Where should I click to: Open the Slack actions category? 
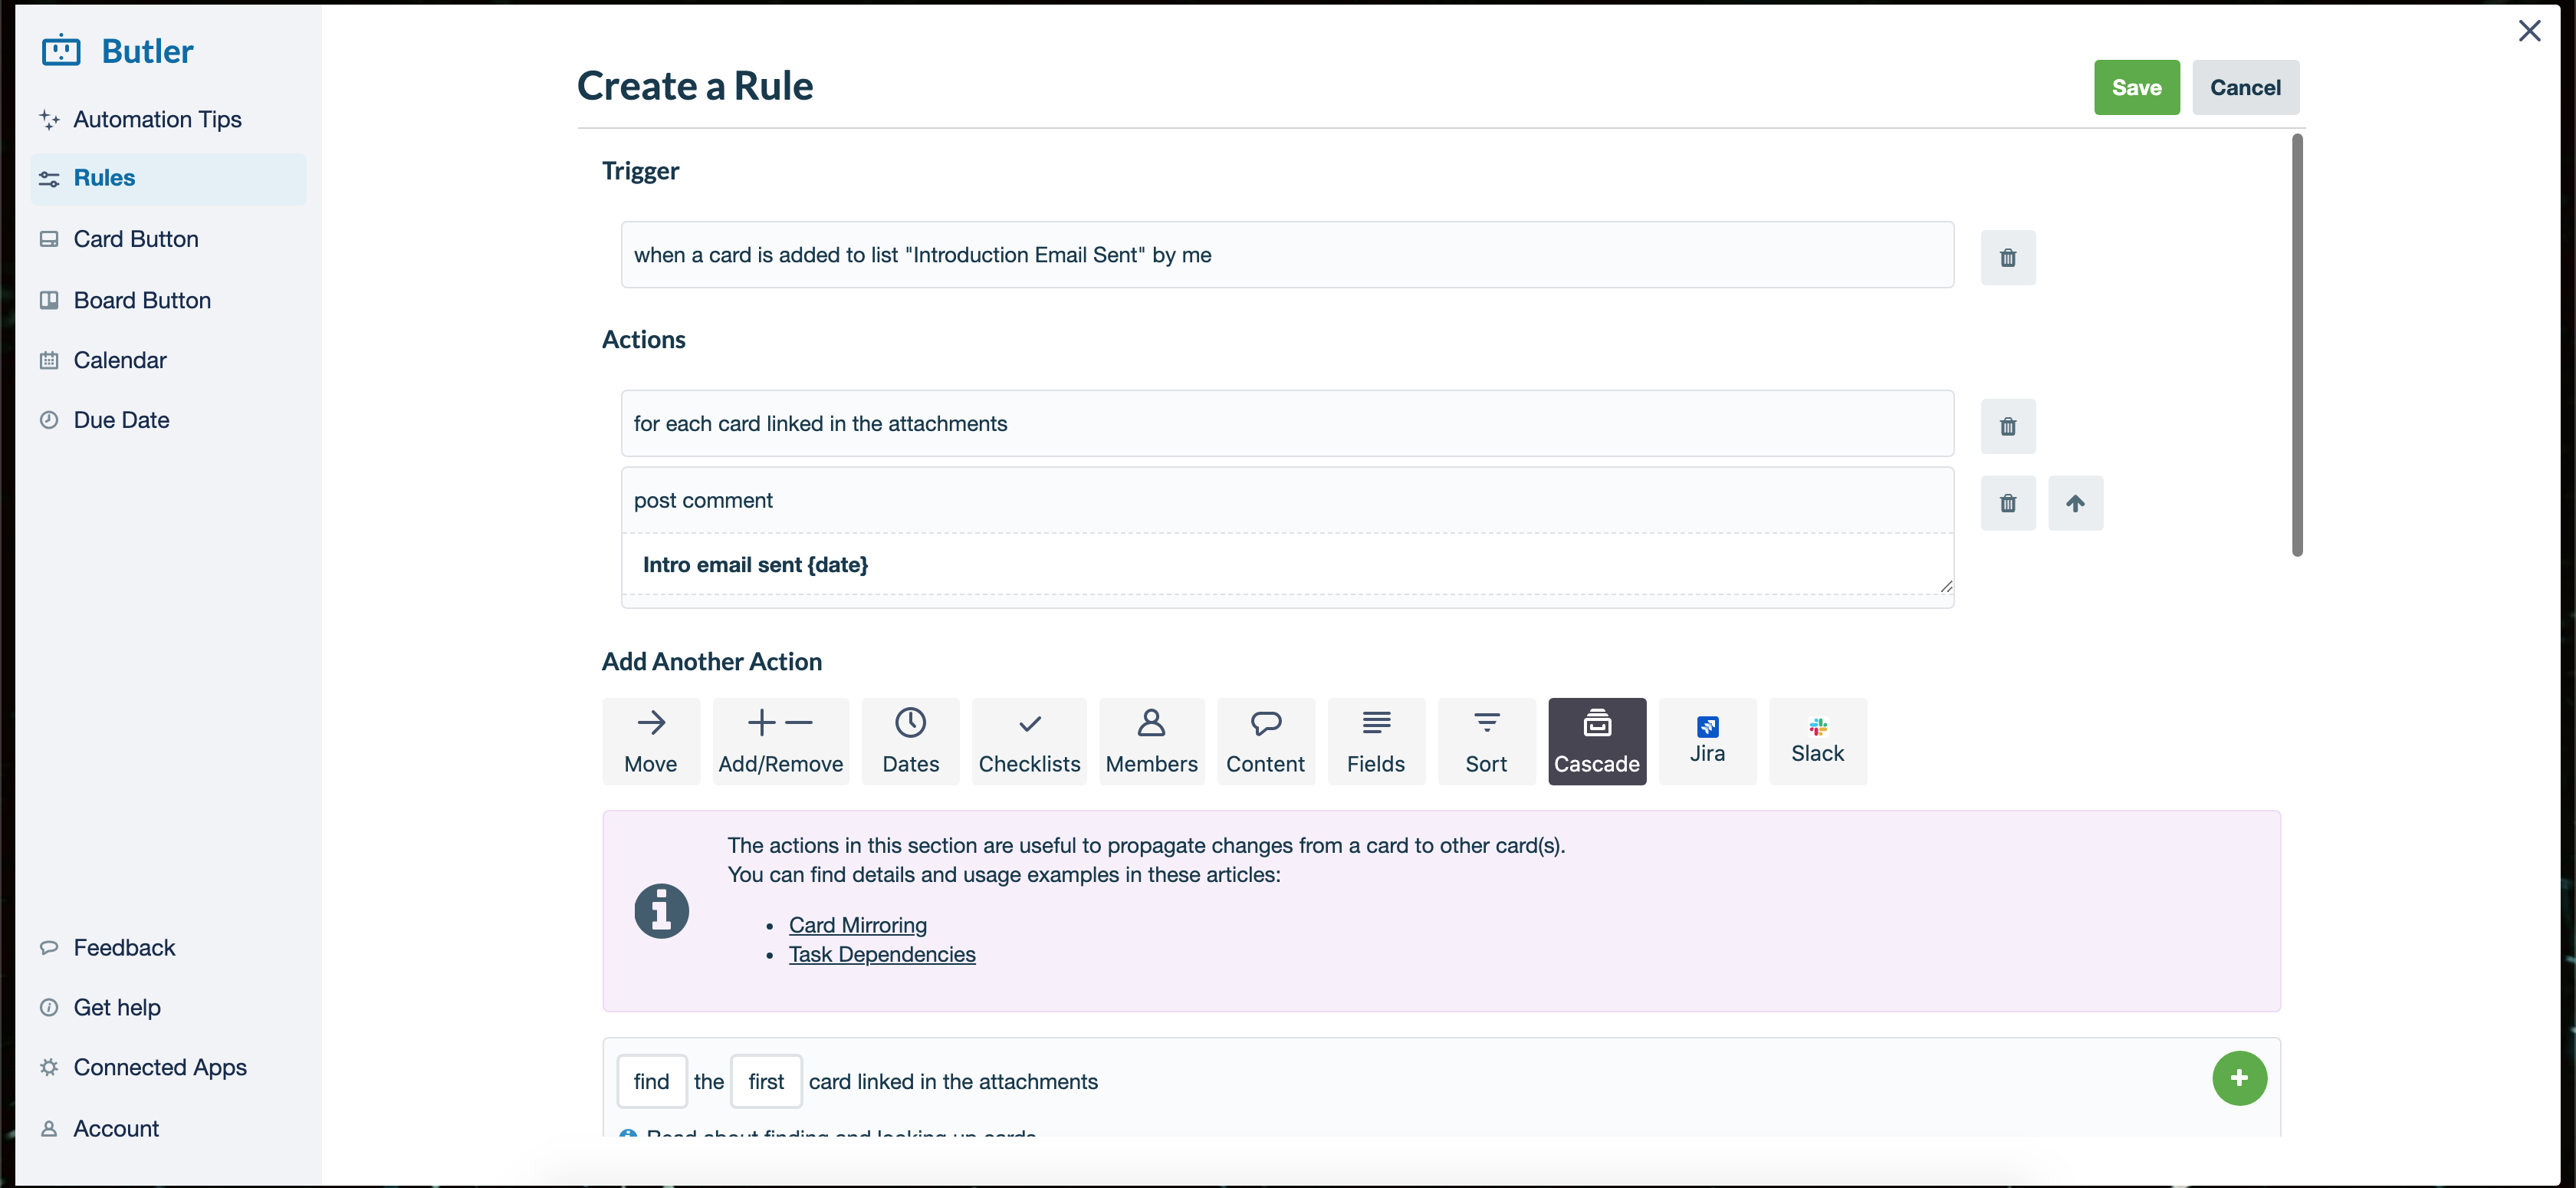[x=1818, y=741]
